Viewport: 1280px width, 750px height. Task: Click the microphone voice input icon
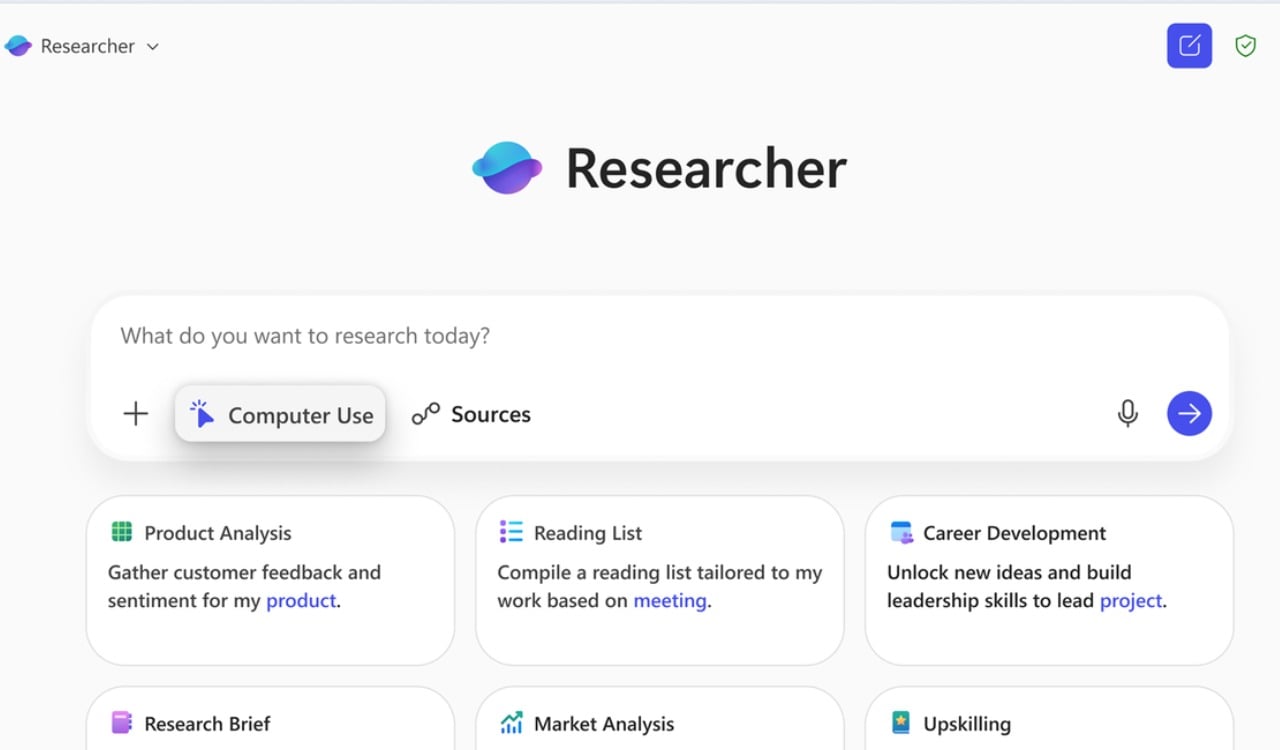click(1127, 413)
